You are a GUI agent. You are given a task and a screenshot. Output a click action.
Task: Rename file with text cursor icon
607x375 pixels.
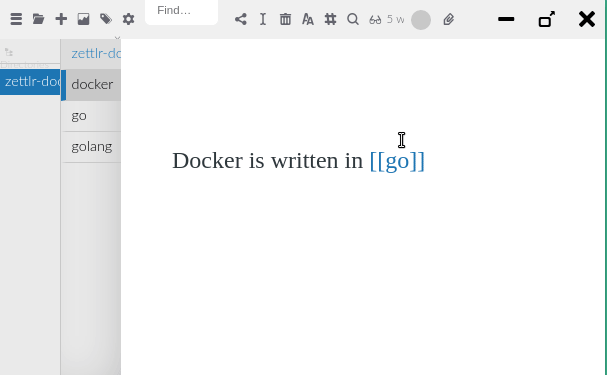pyautogui.click(x=263, y=19)
